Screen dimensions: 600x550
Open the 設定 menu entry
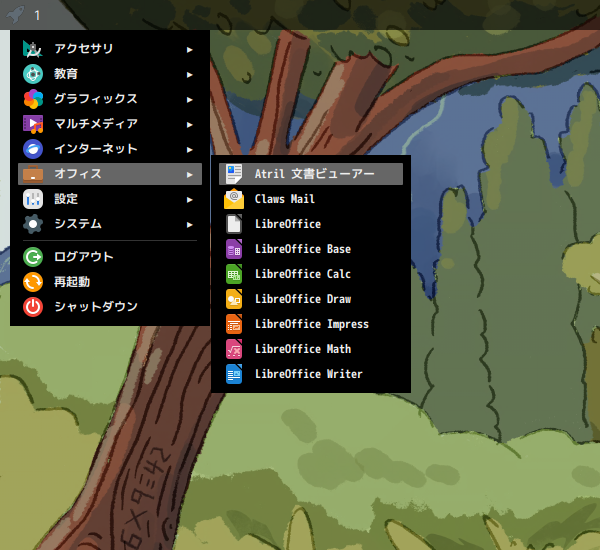[110, 199]
